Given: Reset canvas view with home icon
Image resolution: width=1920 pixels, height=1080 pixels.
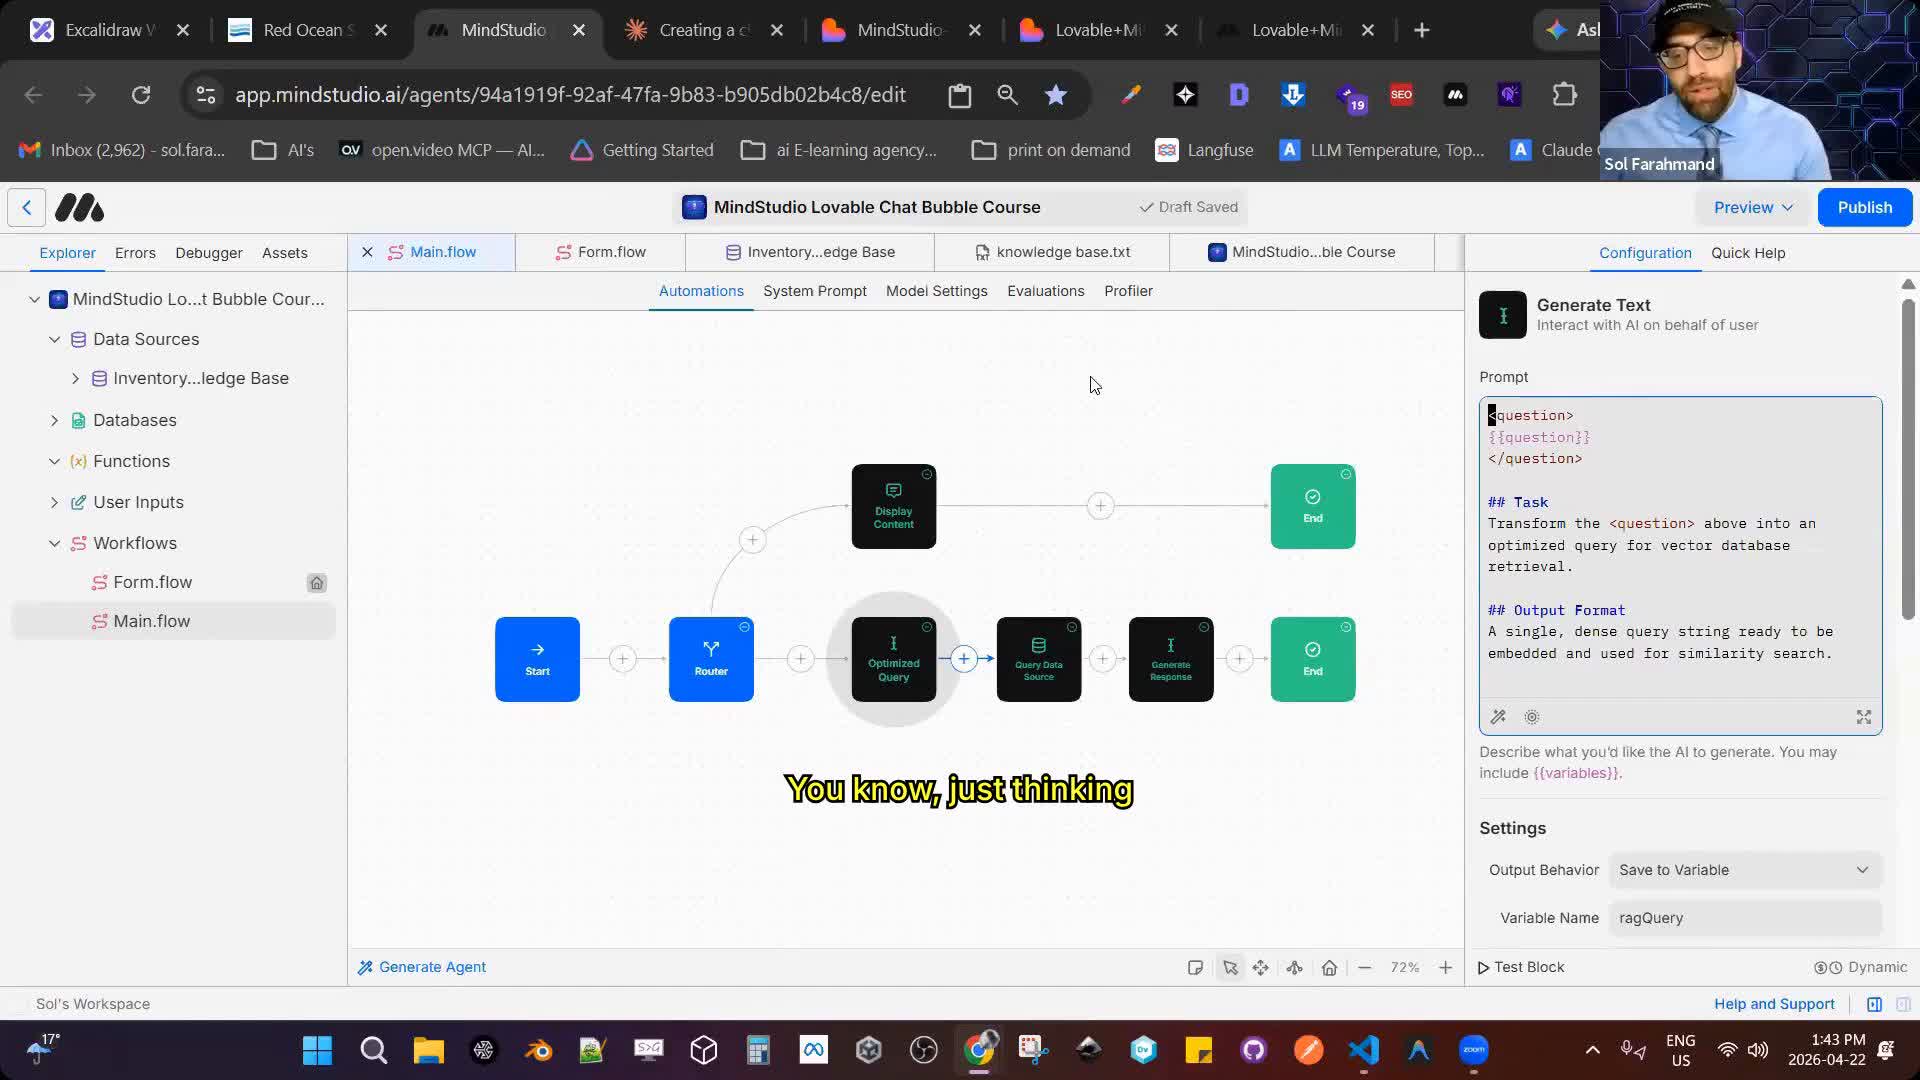Looking at the screenshot, I should pos(1329,968).
